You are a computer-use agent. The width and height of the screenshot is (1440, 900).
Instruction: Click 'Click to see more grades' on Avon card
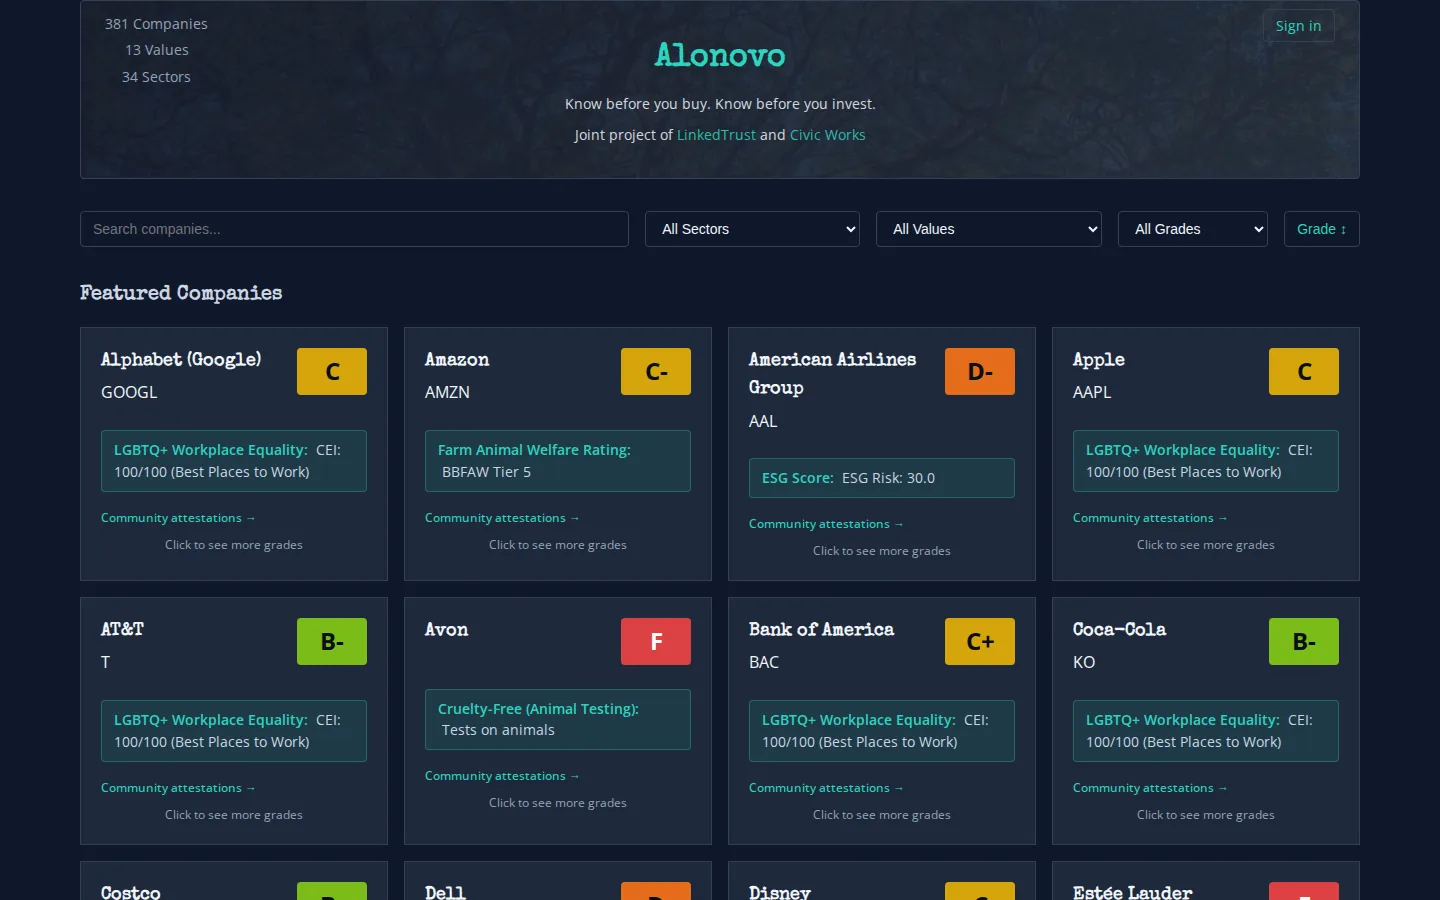pyautogui.click(x=558, y=803)
